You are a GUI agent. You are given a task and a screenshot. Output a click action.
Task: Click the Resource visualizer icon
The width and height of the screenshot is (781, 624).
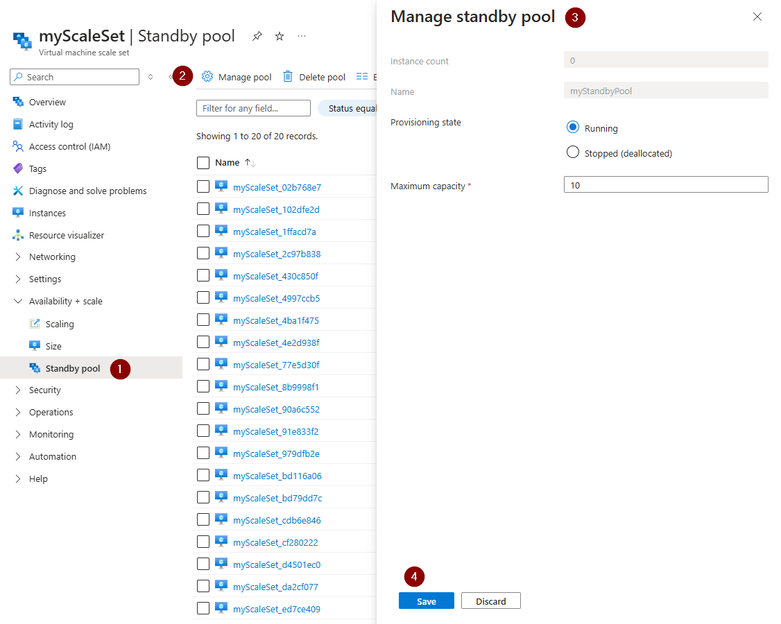click(x=18, y=235)
